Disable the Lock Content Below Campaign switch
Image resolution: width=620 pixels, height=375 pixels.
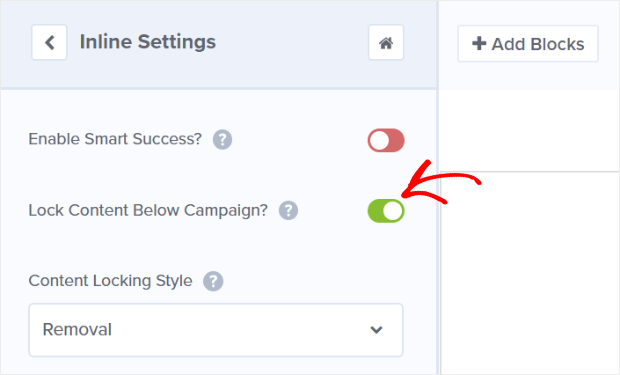point(386,211)
